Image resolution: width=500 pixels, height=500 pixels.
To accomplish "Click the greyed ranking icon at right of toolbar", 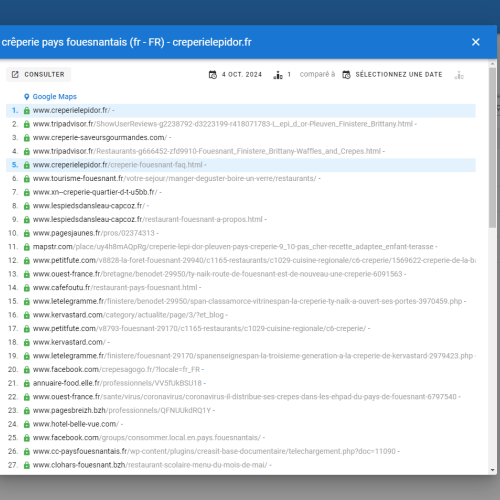I will (459, 75).
